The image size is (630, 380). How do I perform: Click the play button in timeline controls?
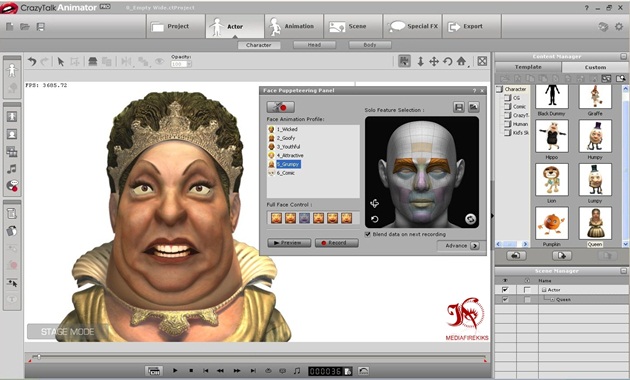pyautogui.click(x=175, y=370)
